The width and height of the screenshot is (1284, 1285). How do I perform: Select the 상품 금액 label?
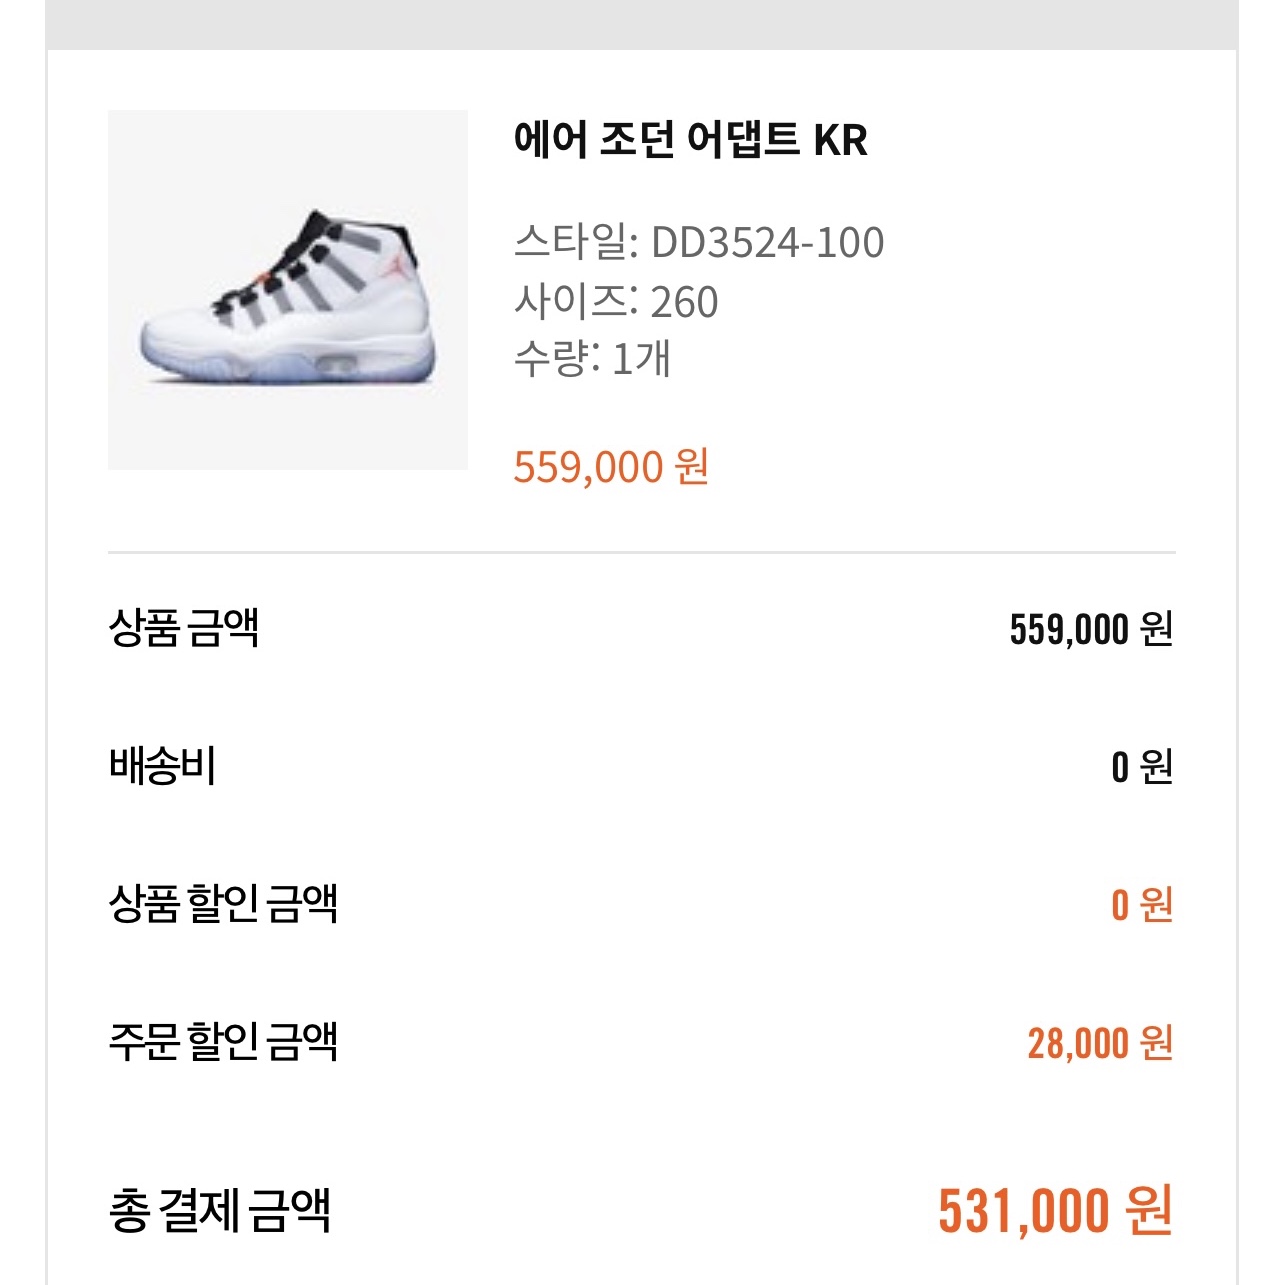[184, 628]
